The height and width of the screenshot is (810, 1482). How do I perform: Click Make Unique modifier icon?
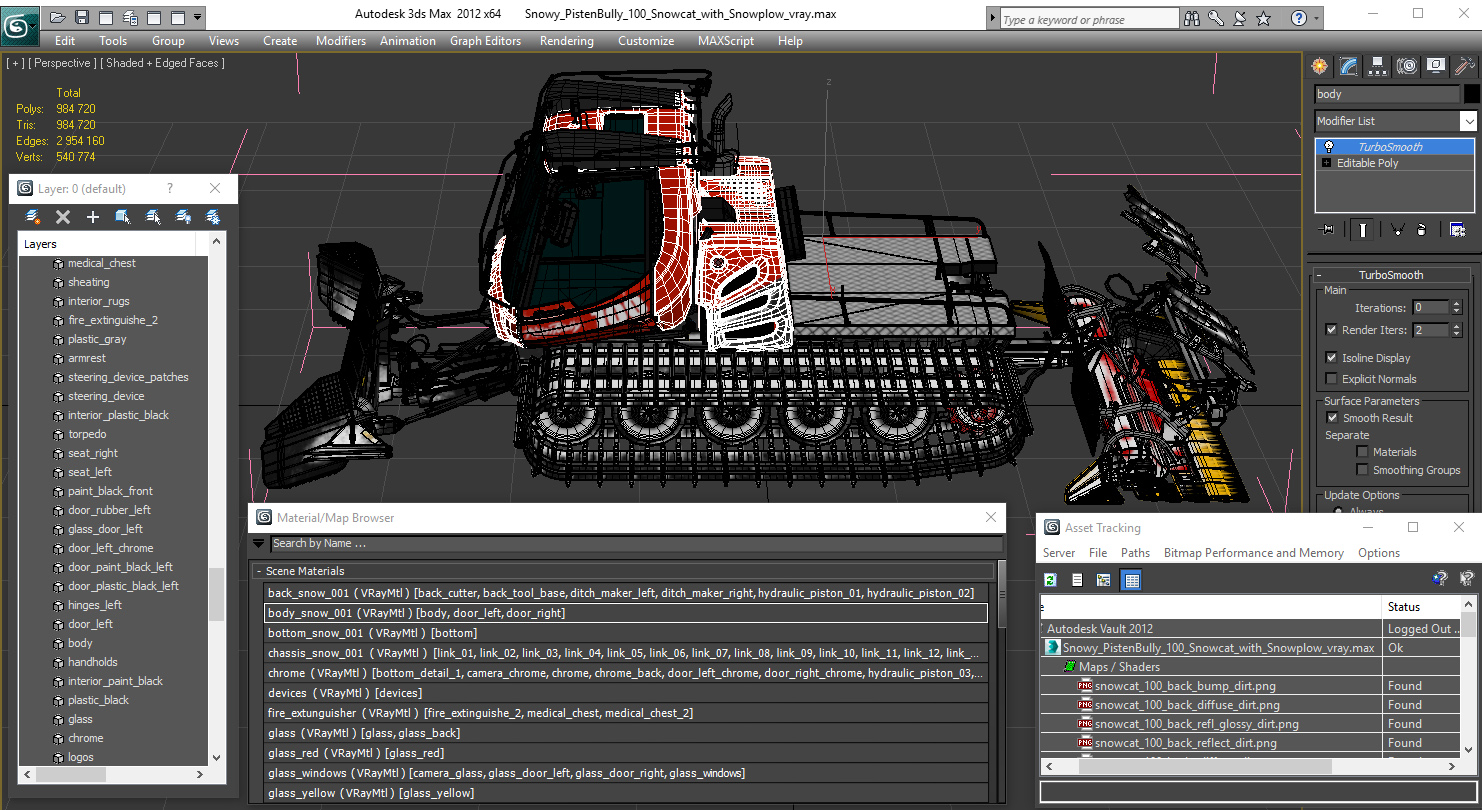click(1398, 230)
